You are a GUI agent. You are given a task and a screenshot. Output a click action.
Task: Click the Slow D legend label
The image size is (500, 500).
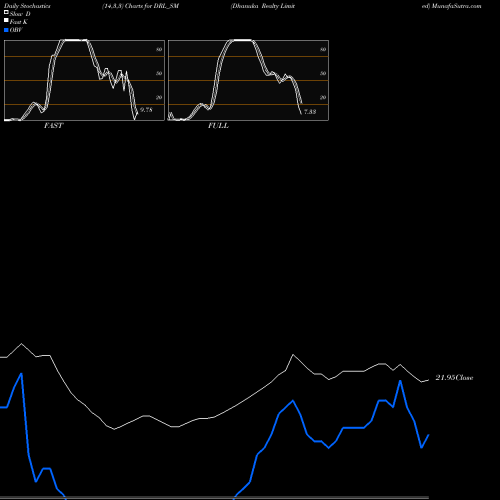click(20, 14)
